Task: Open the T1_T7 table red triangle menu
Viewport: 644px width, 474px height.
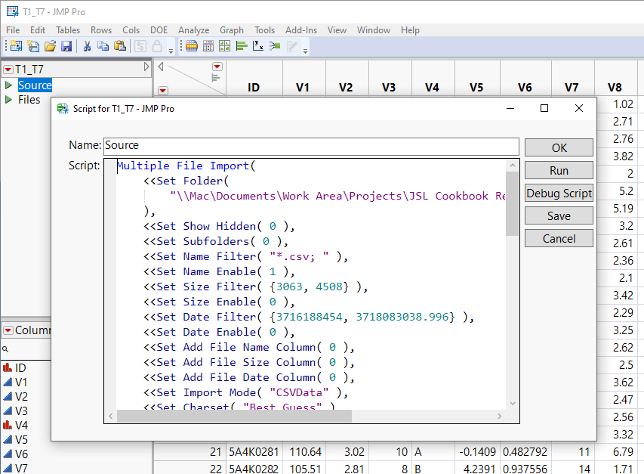Action: tap(8, 70)
